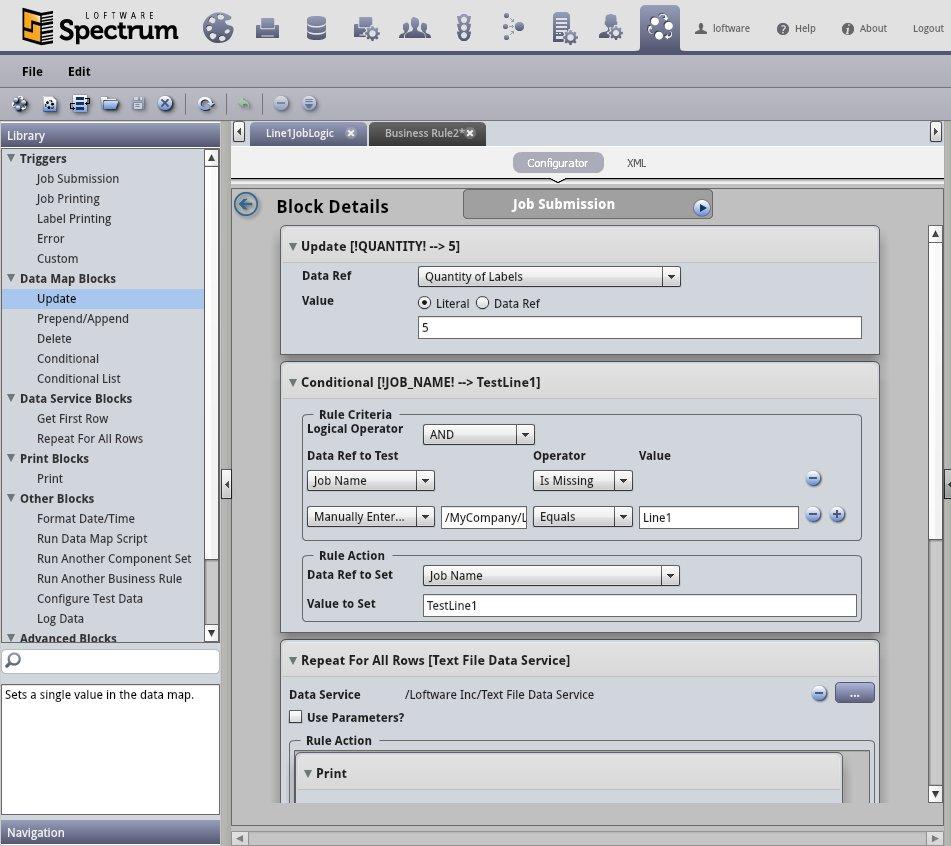Enable the Use Parameters checkbox
951x846 pixels.
[x=295, y=717]
